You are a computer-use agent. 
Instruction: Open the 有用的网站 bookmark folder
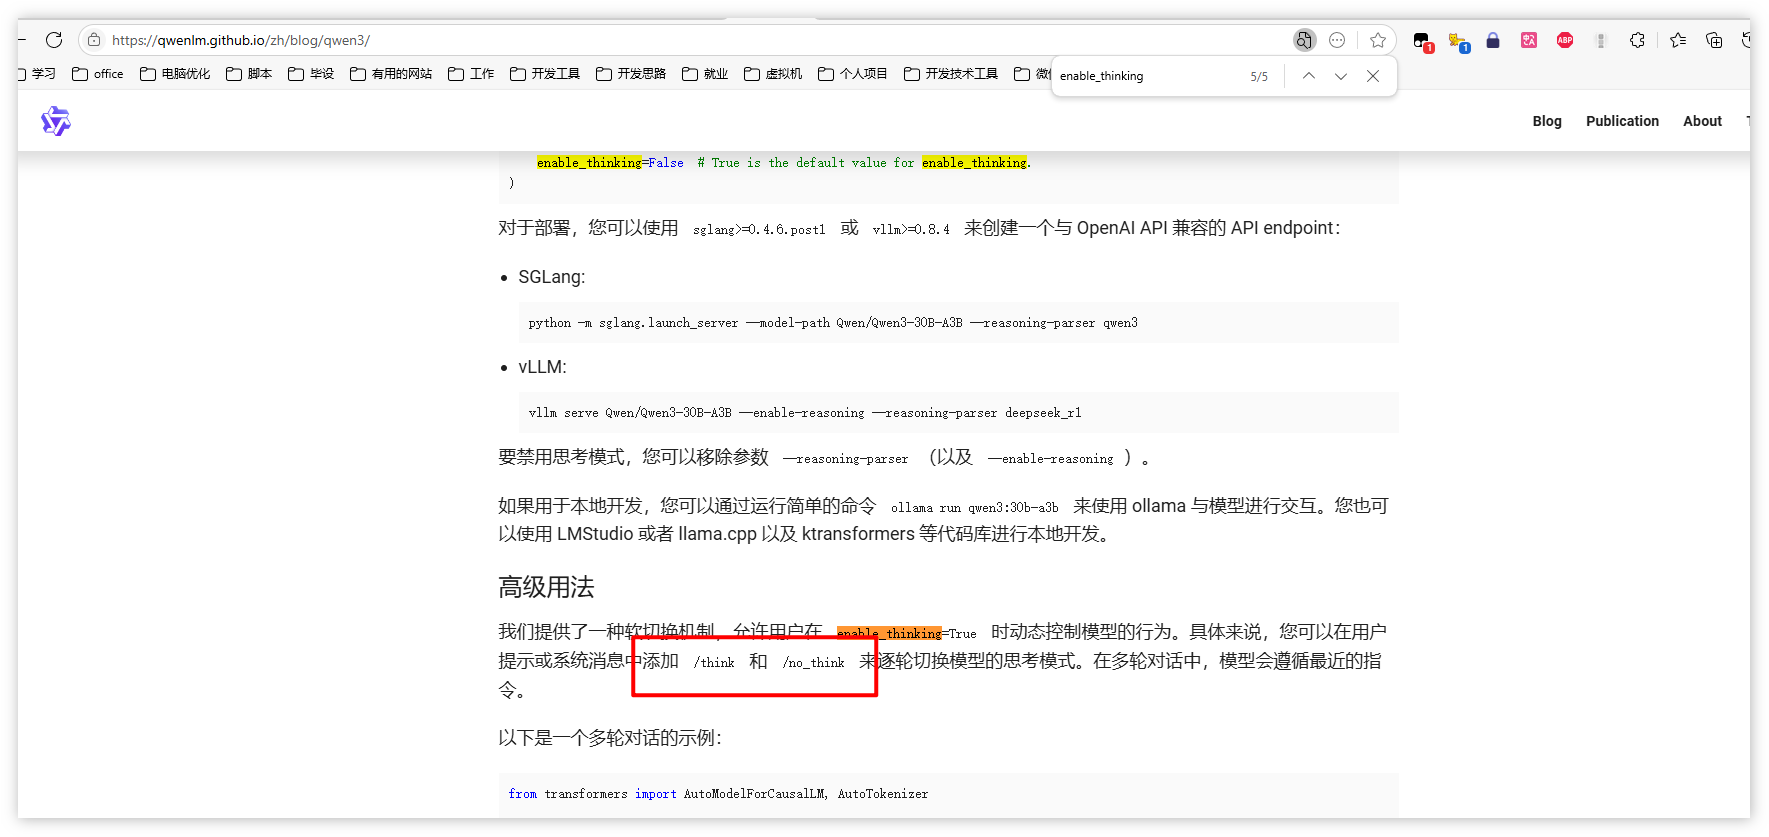391,74
